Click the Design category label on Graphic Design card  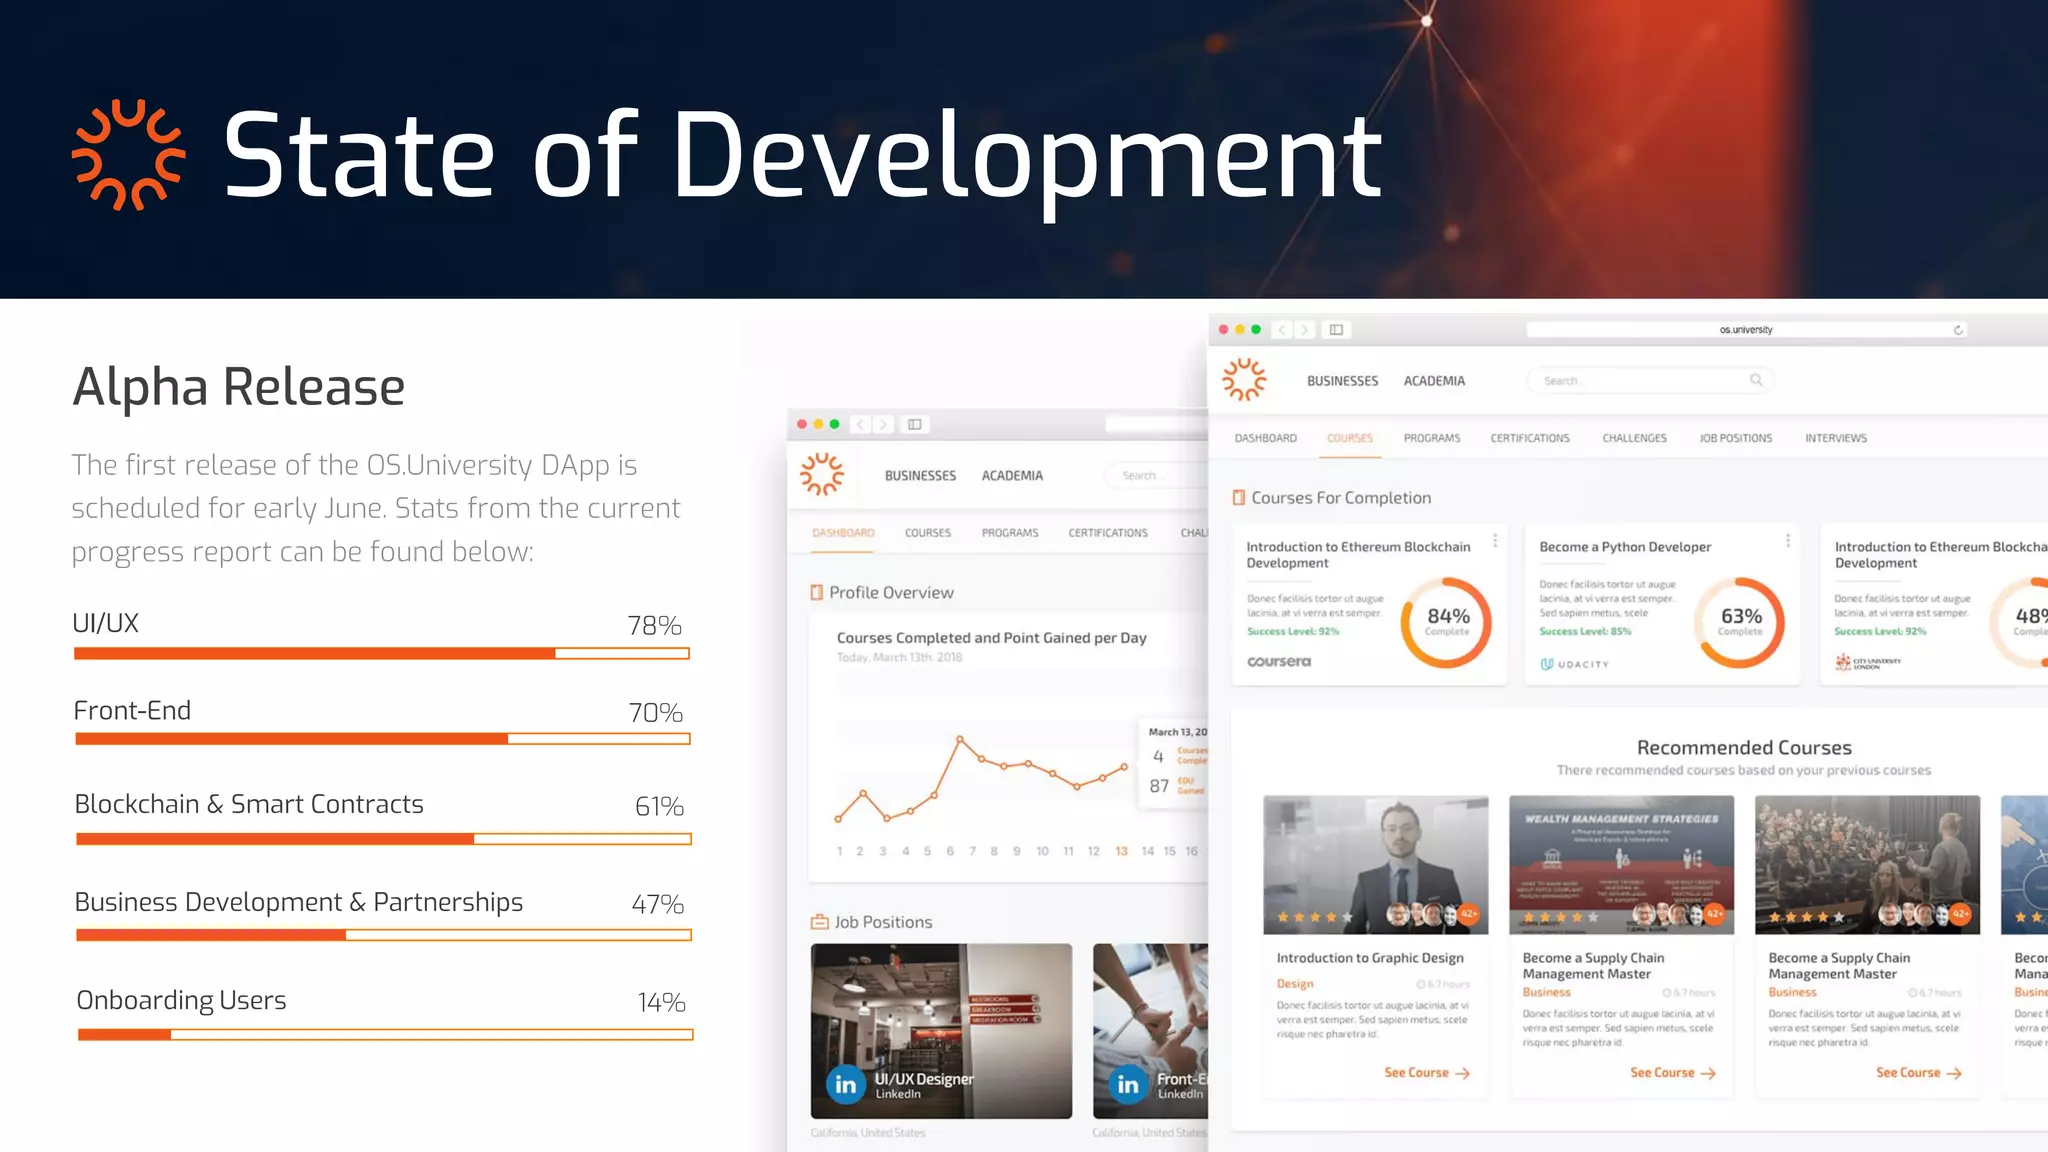point(1295,984)
